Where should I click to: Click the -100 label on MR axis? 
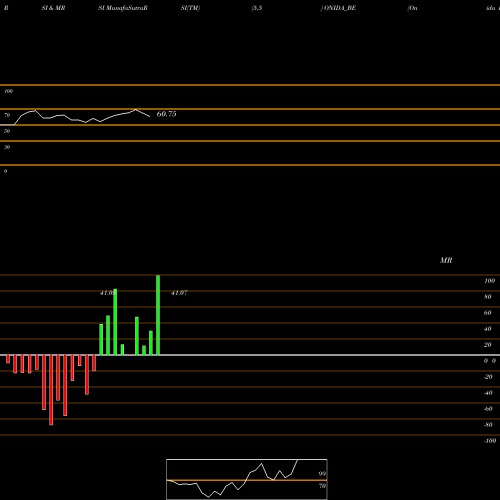(x=490, y=441)
